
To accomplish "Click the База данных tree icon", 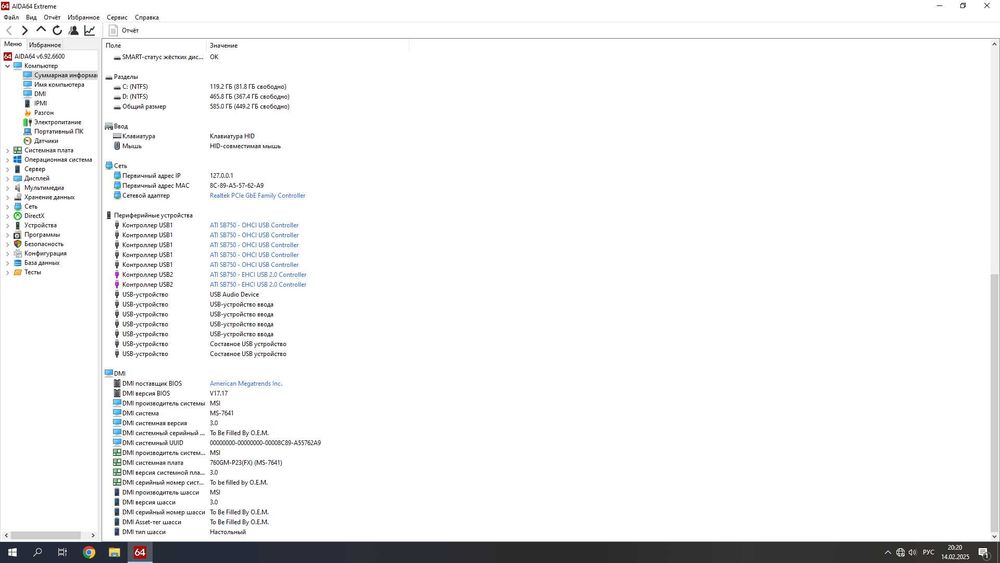I will click(17, 263).
